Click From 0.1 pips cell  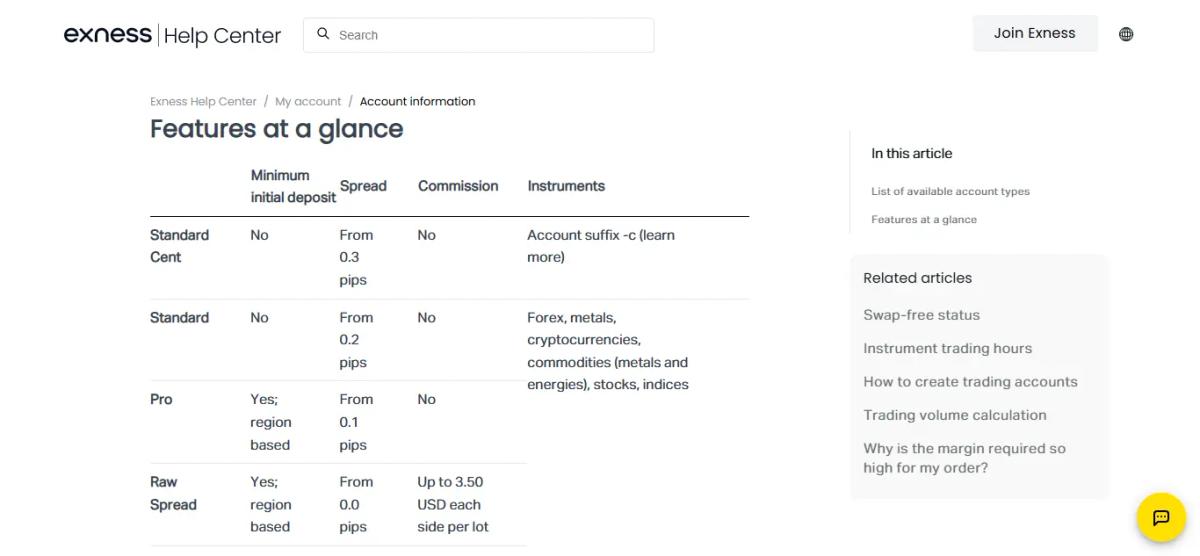click(x=356, y=422)
